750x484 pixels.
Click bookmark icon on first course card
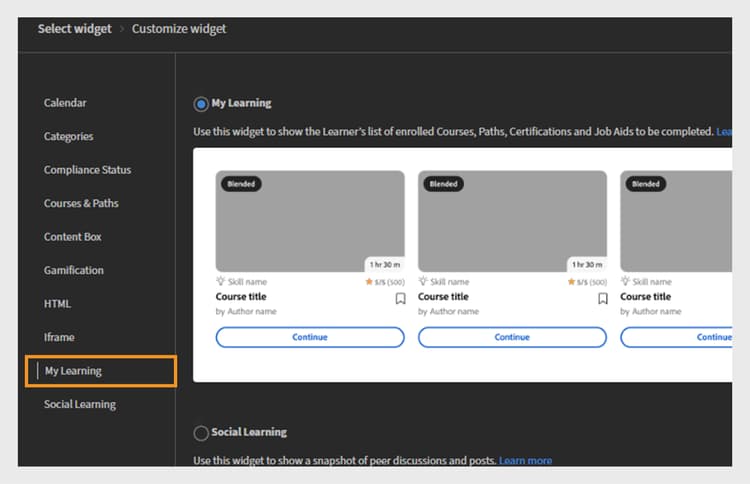pyautogui.click(x=400, y=298)
